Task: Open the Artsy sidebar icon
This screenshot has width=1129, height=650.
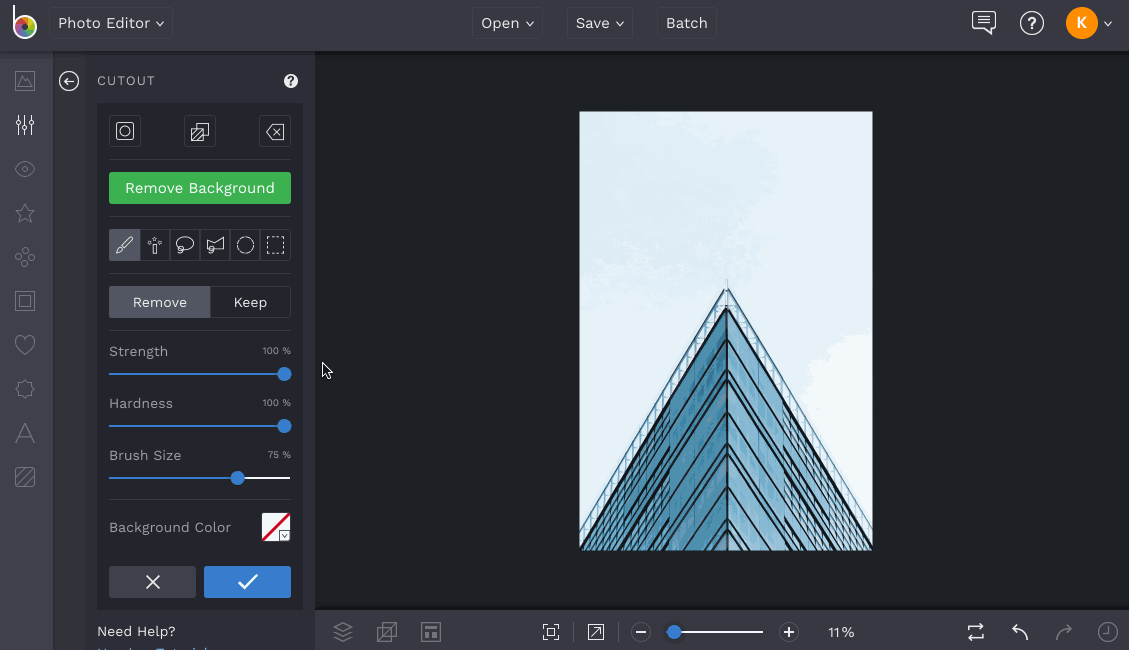Action: [25, 257]
